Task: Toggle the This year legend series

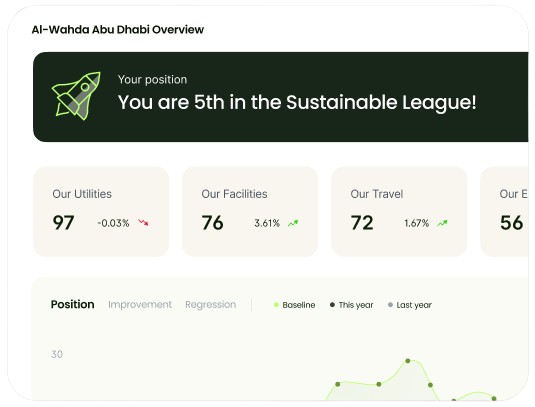Action: click(x=351, y=305)
